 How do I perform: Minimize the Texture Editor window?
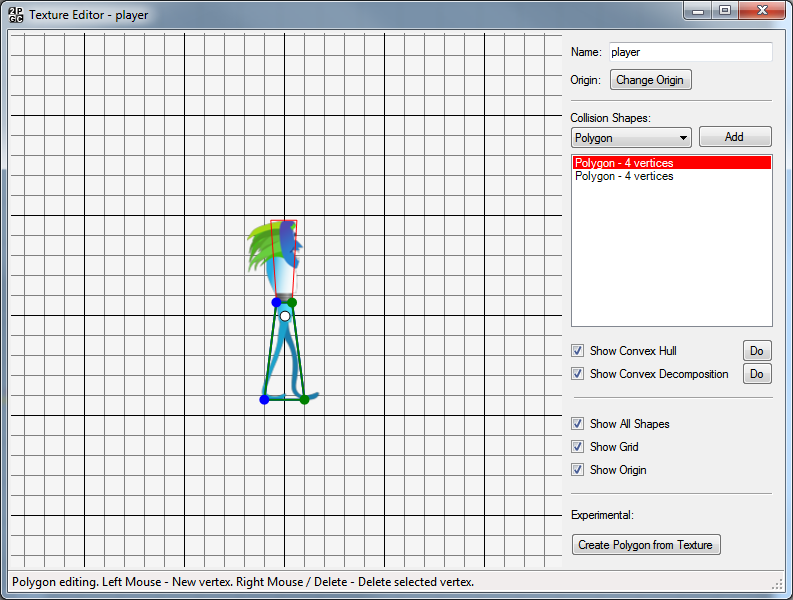698,11
